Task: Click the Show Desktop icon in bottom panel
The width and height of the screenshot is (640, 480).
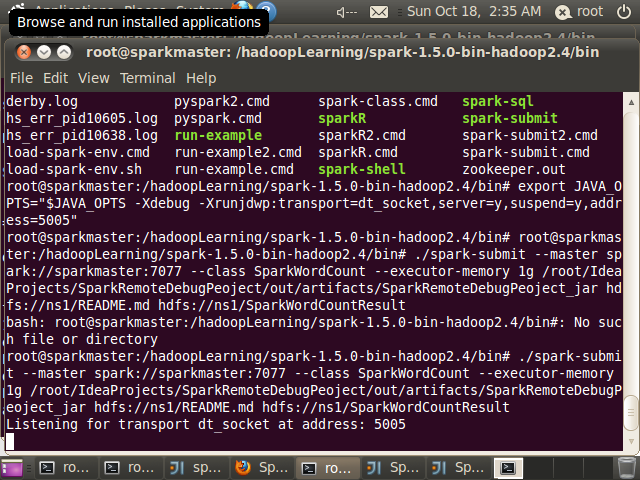Action: 12,468
